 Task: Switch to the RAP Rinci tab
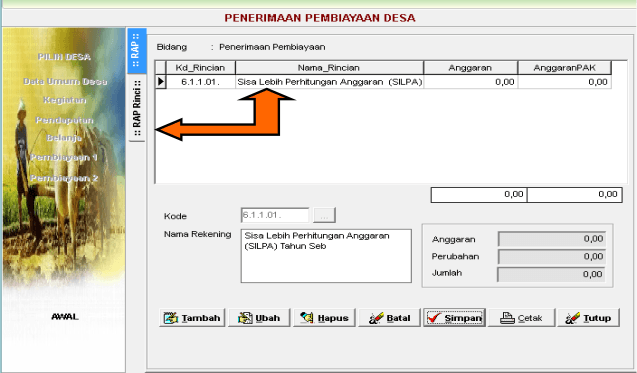coord(137,108)
